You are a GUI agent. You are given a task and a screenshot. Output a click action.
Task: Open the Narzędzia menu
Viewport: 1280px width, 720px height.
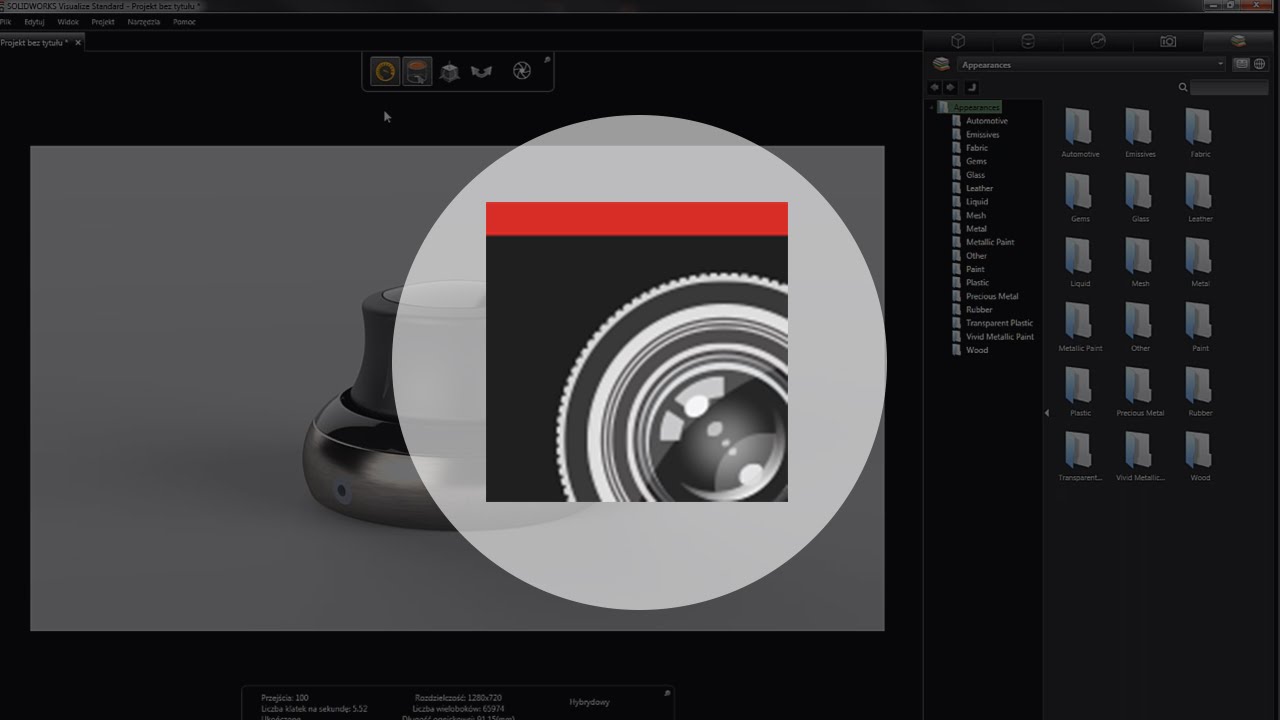coord(144,21)
